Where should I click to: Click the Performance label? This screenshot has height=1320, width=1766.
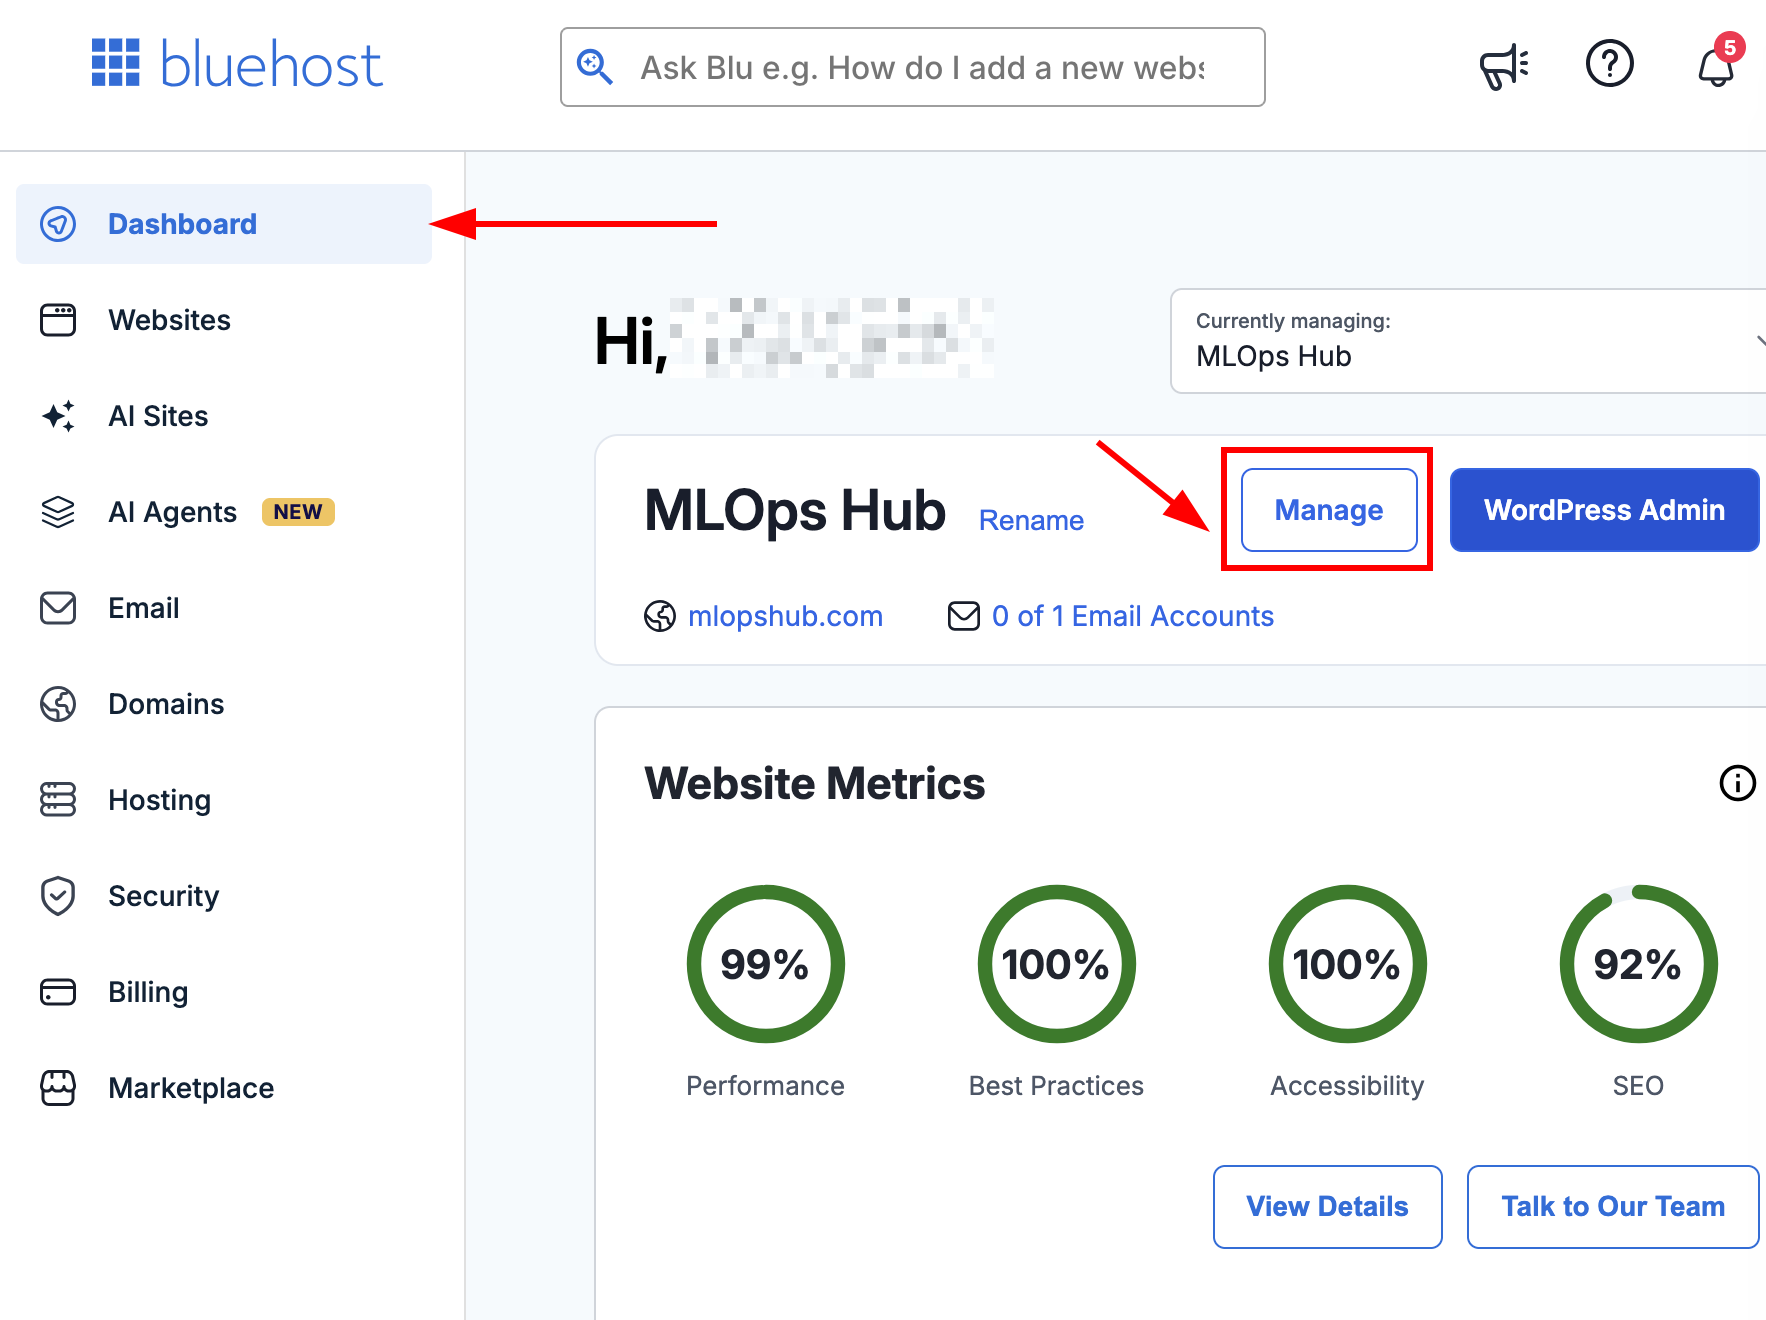[x=765, y=1086]
